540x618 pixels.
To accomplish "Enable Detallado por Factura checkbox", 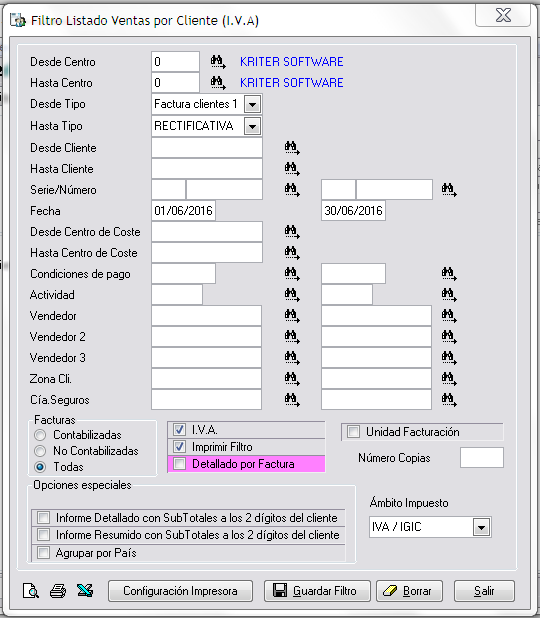I will [180, 464].
